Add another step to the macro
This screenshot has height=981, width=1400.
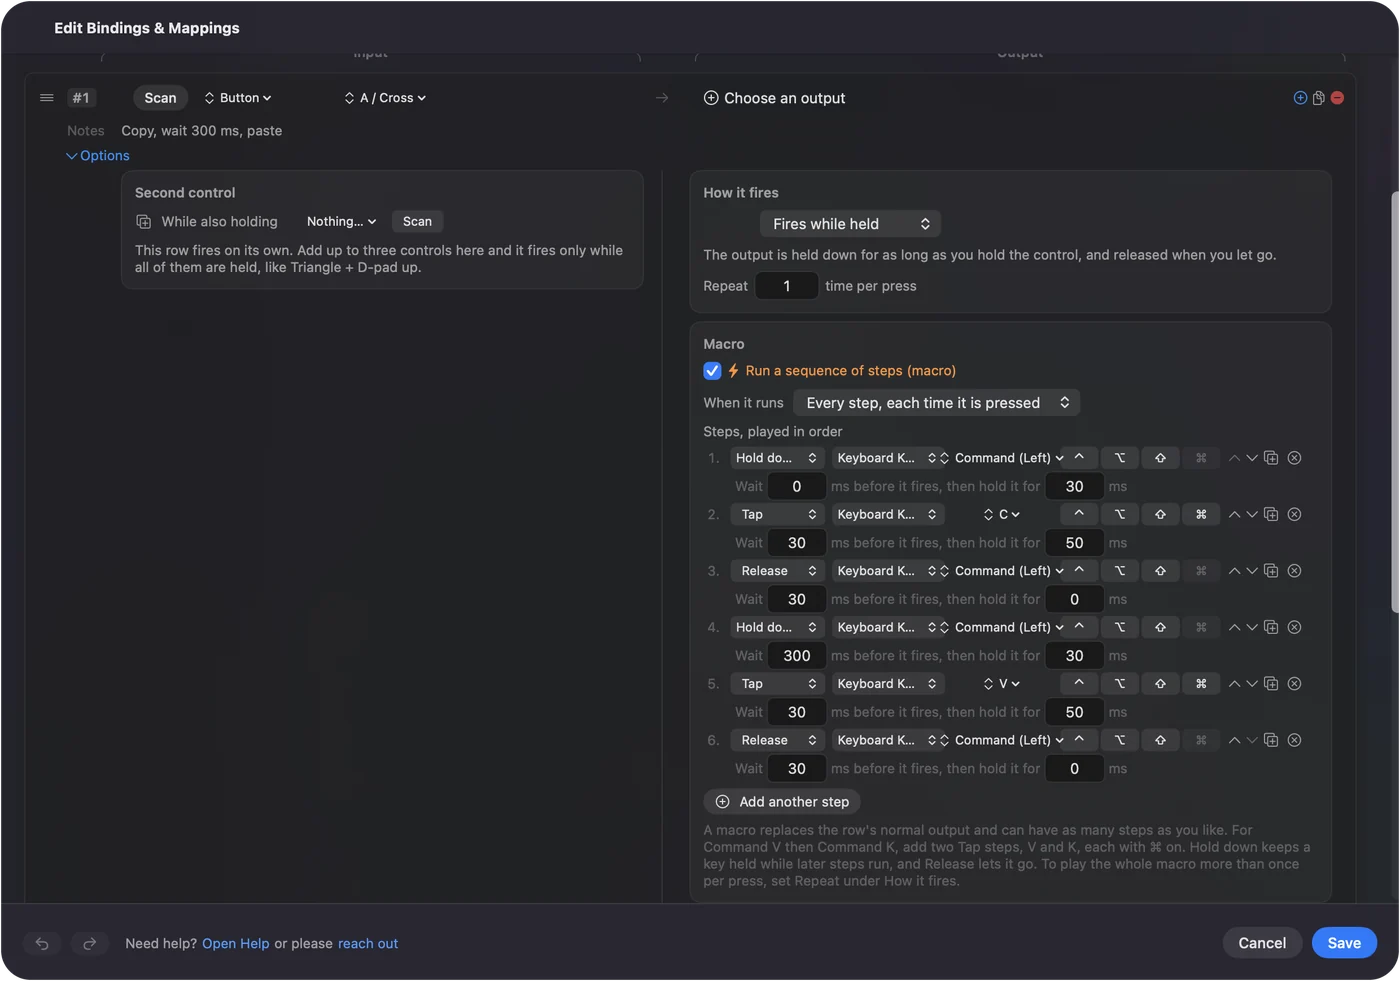(782, 802)
